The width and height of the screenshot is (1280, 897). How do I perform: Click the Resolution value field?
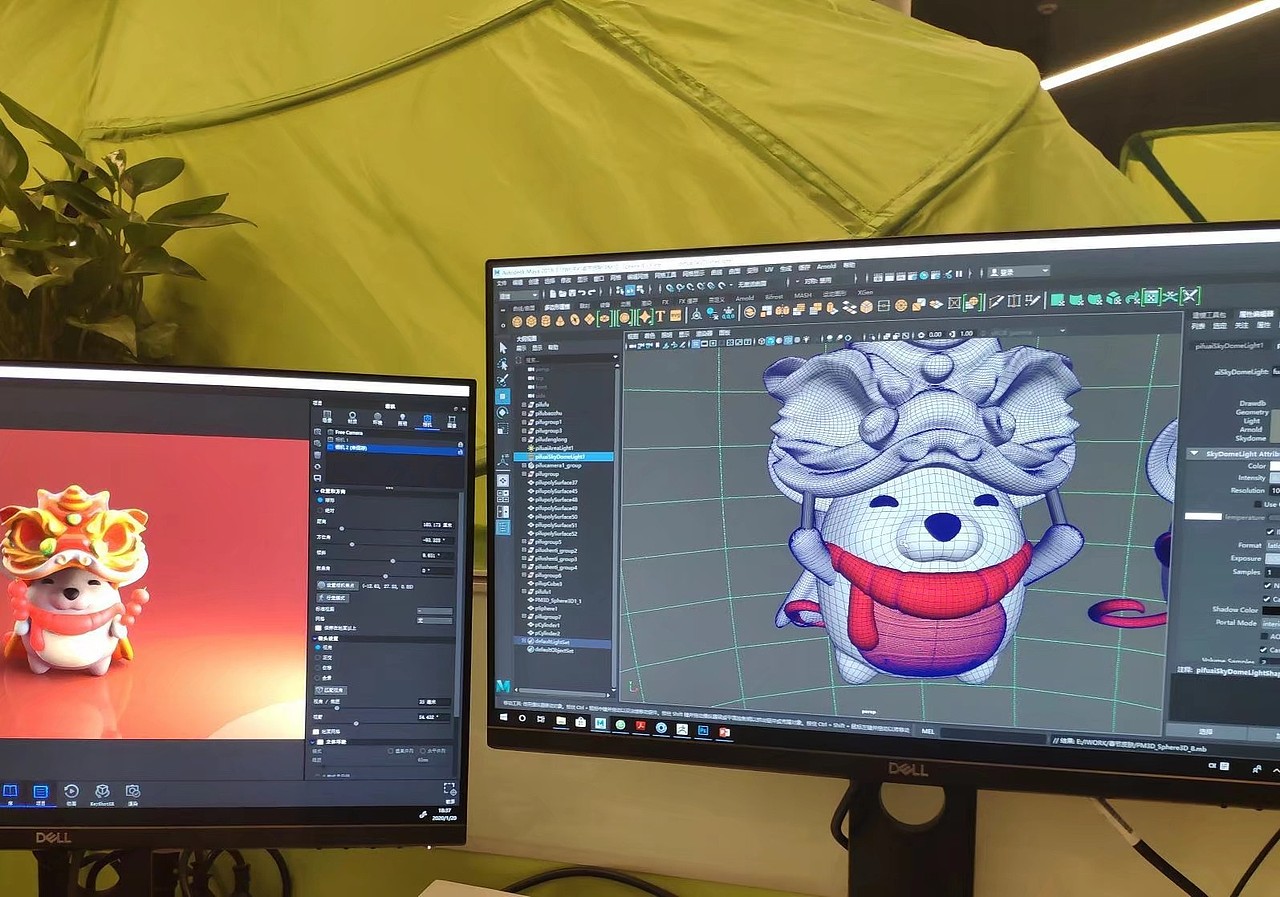(1274, 491)
